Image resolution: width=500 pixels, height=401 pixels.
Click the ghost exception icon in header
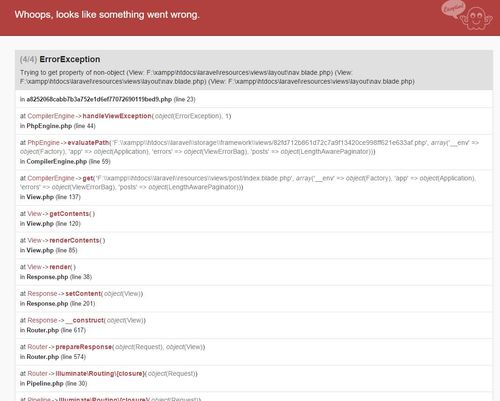pos(476,18)
